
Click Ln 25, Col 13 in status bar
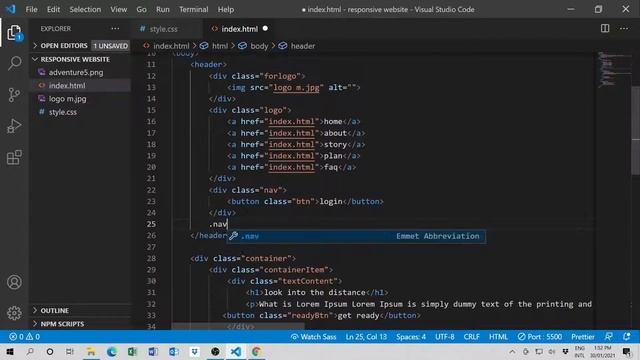pos(366,337)
